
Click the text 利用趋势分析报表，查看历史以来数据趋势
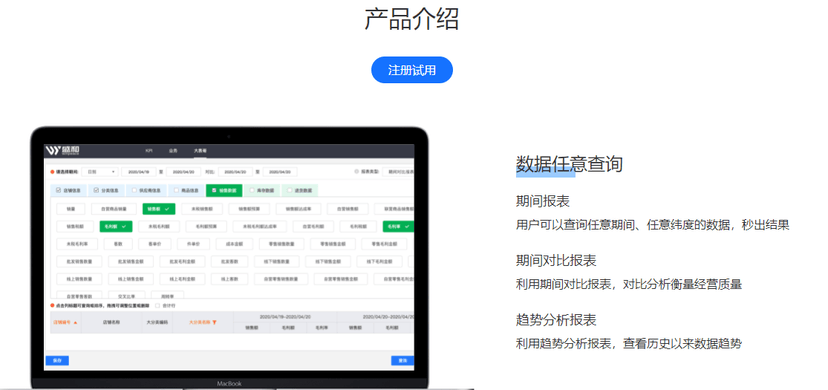click(629, 344)
